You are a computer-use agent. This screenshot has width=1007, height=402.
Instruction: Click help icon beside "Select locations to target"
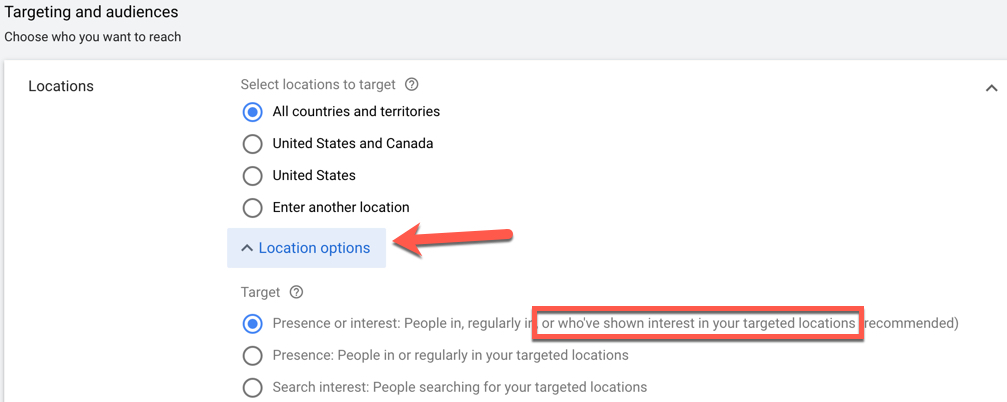[x=412, y=85]
